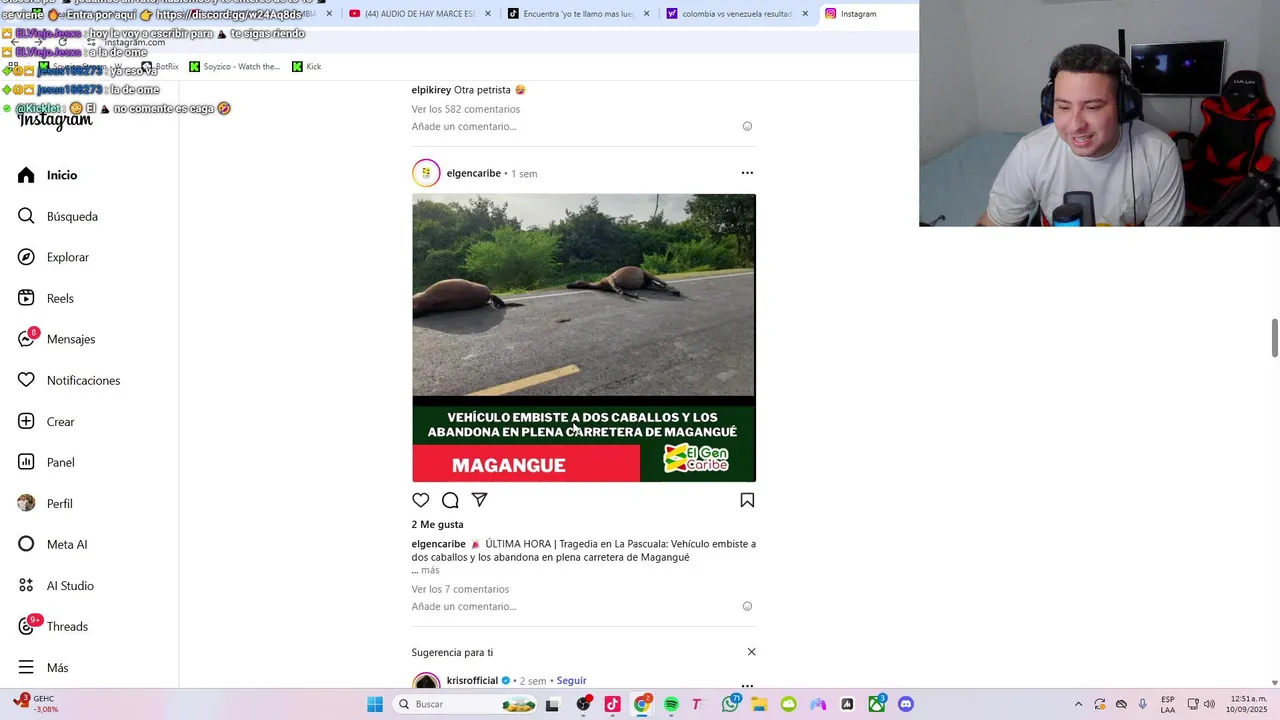This screenshot has width=1280, height=720.
Task: Open krisrofficial profile name
Action: pyautogui.click(x=472, y=681)
